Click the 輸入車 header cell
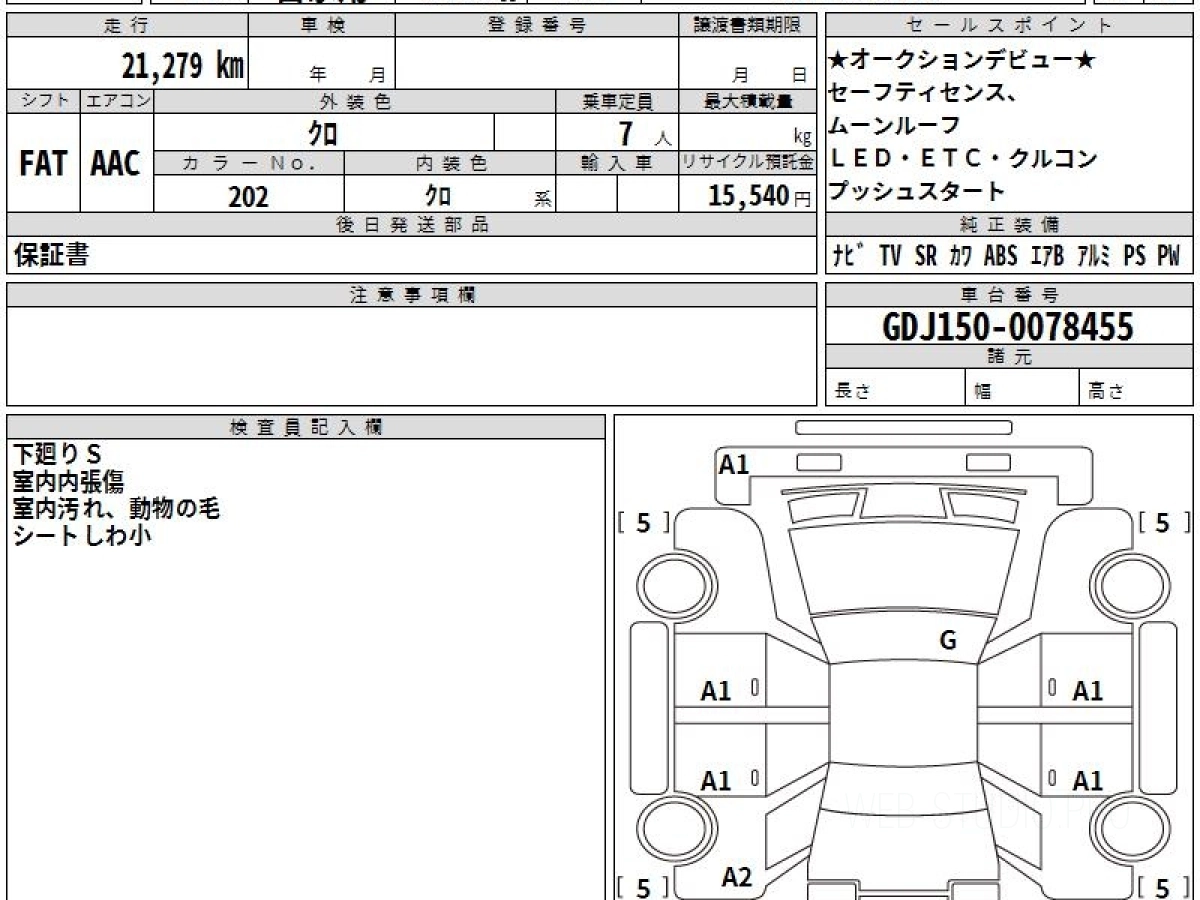The image size is (1200, 900). coord(618,163)
